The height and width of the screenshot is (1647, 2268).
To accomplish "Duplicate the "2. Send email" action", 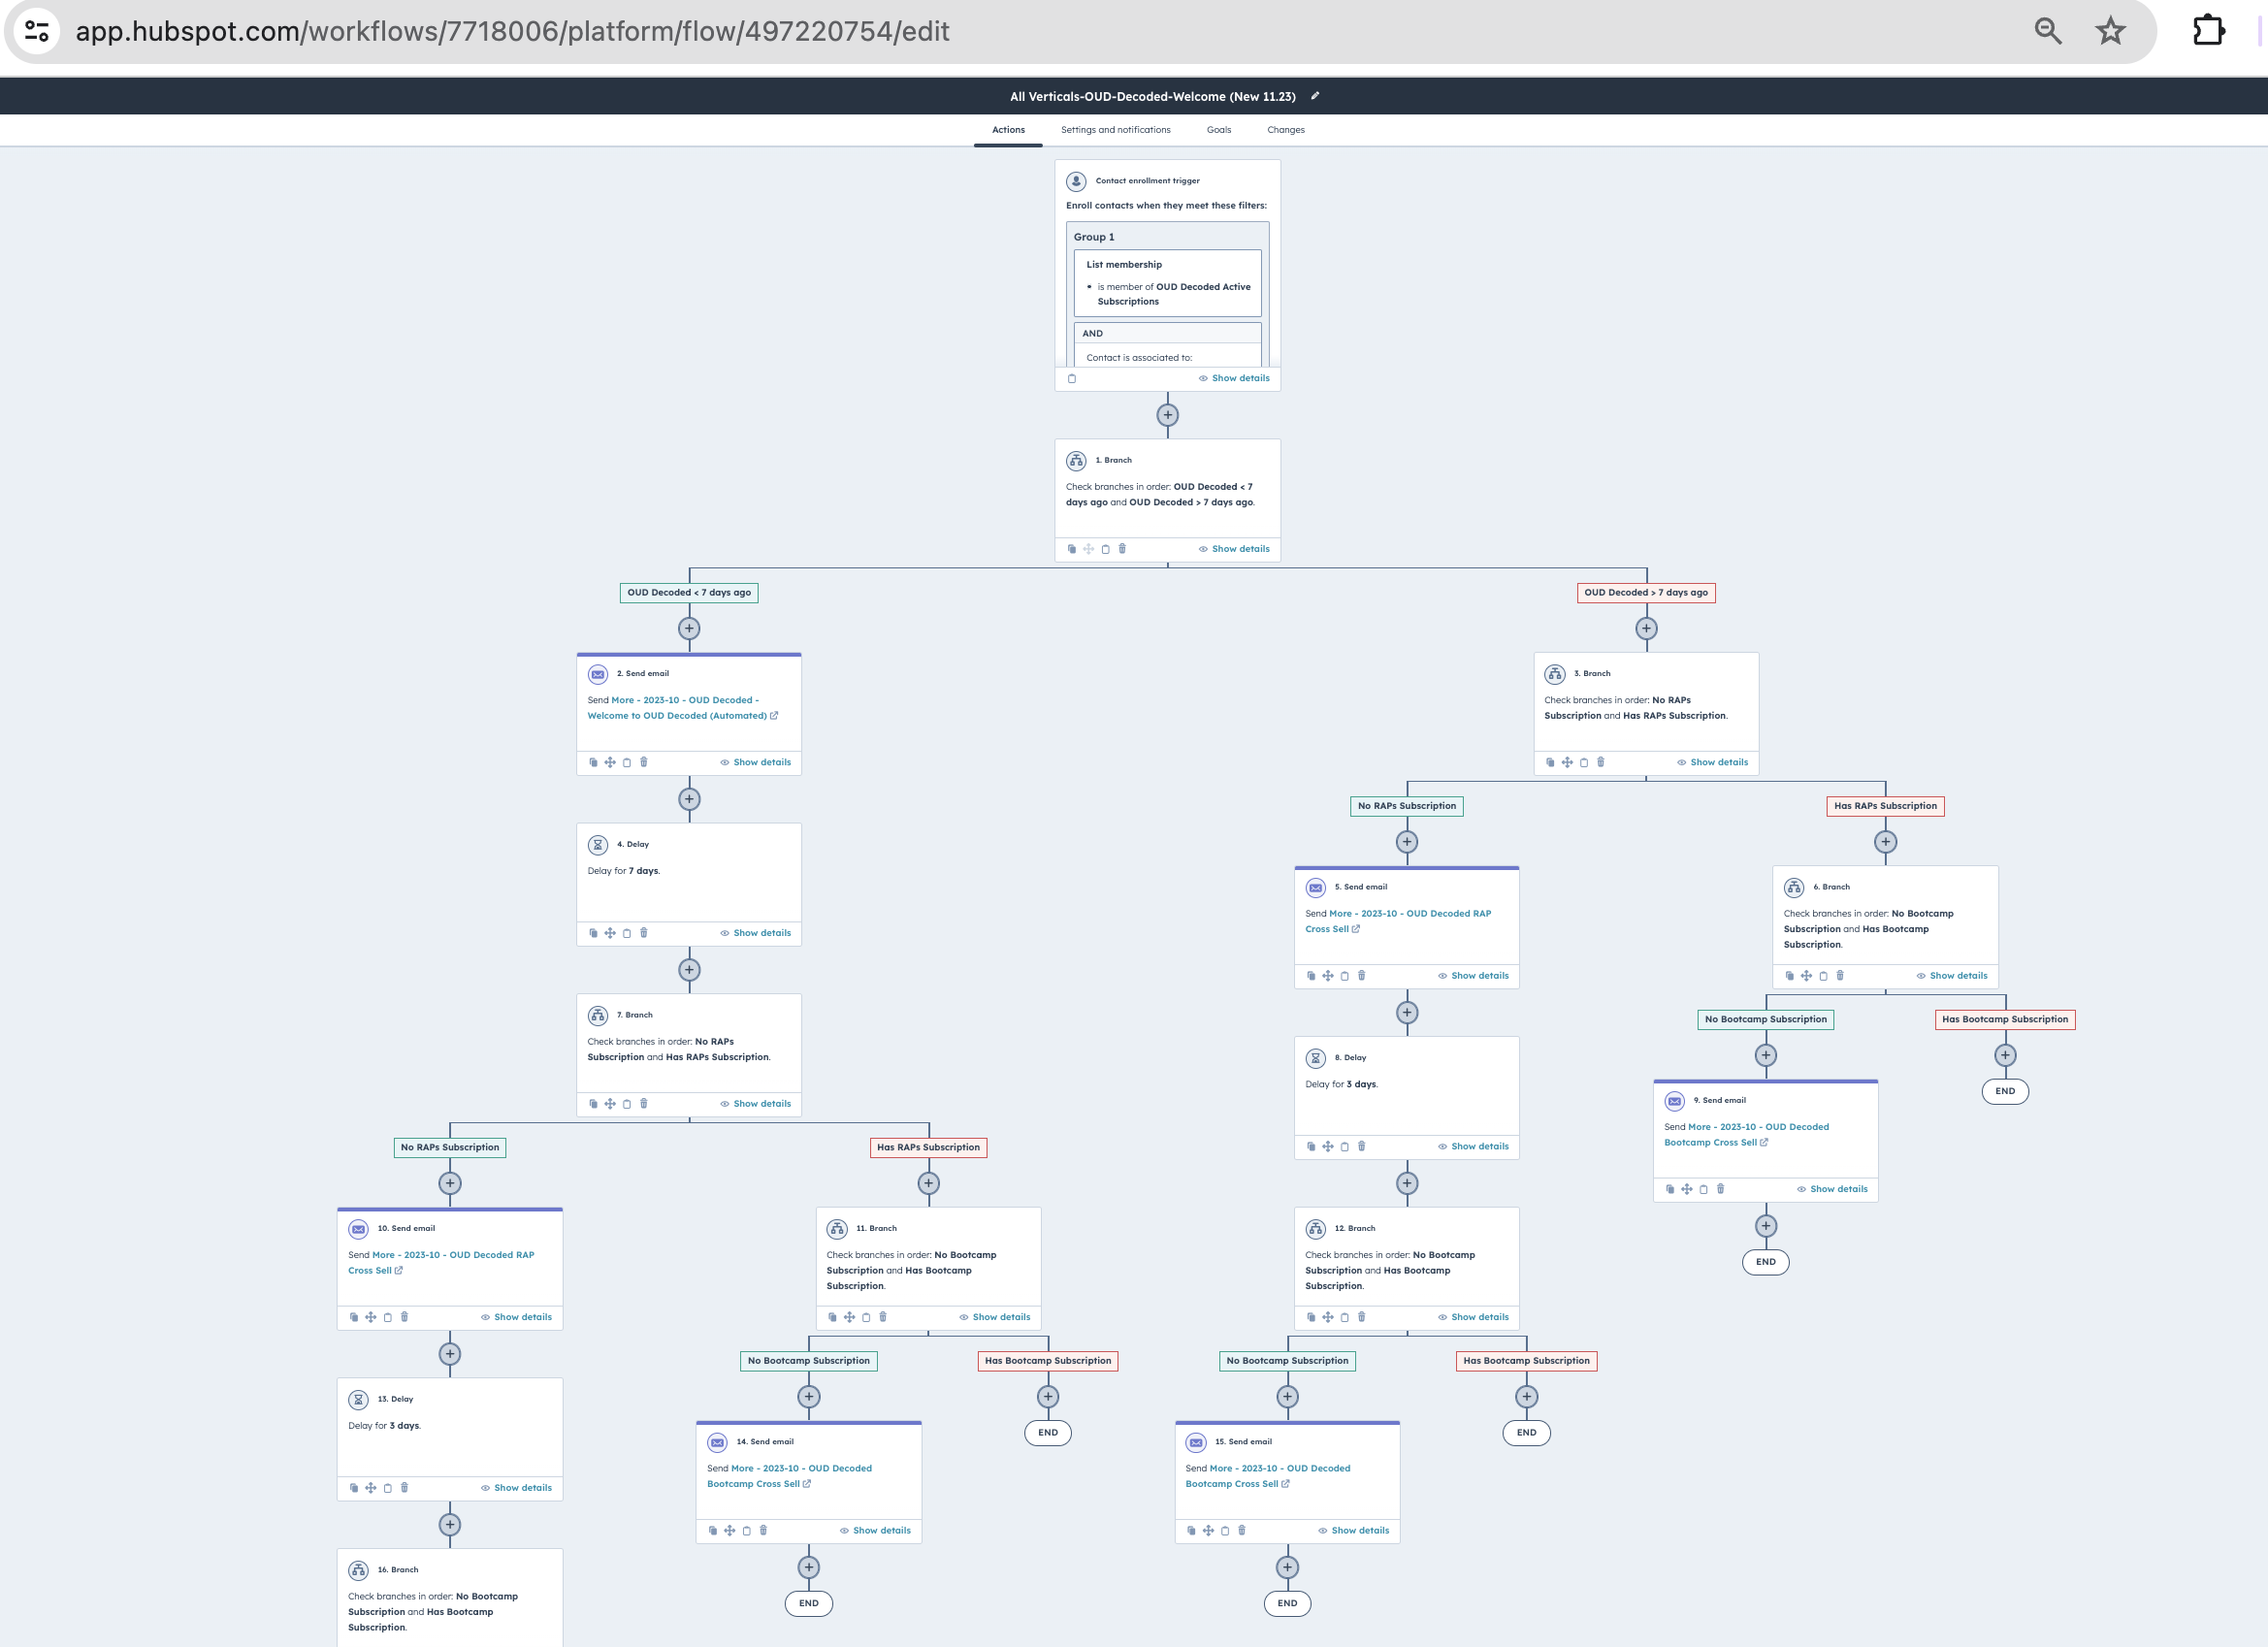I will tap(594, 762).
